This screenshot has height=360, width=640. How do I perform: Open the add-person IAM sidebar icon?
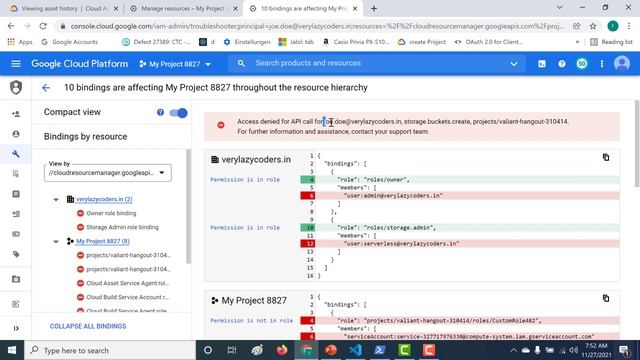click(x=16, y=114)
